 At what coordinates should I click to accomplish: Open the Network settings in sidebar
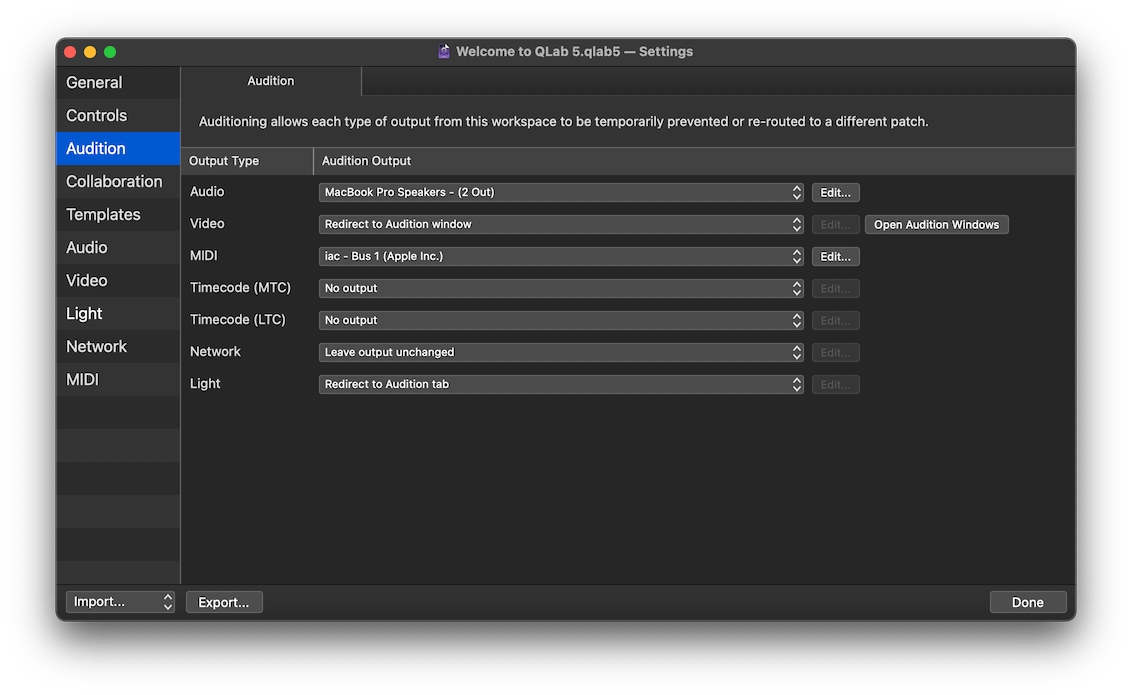point(118,346)
